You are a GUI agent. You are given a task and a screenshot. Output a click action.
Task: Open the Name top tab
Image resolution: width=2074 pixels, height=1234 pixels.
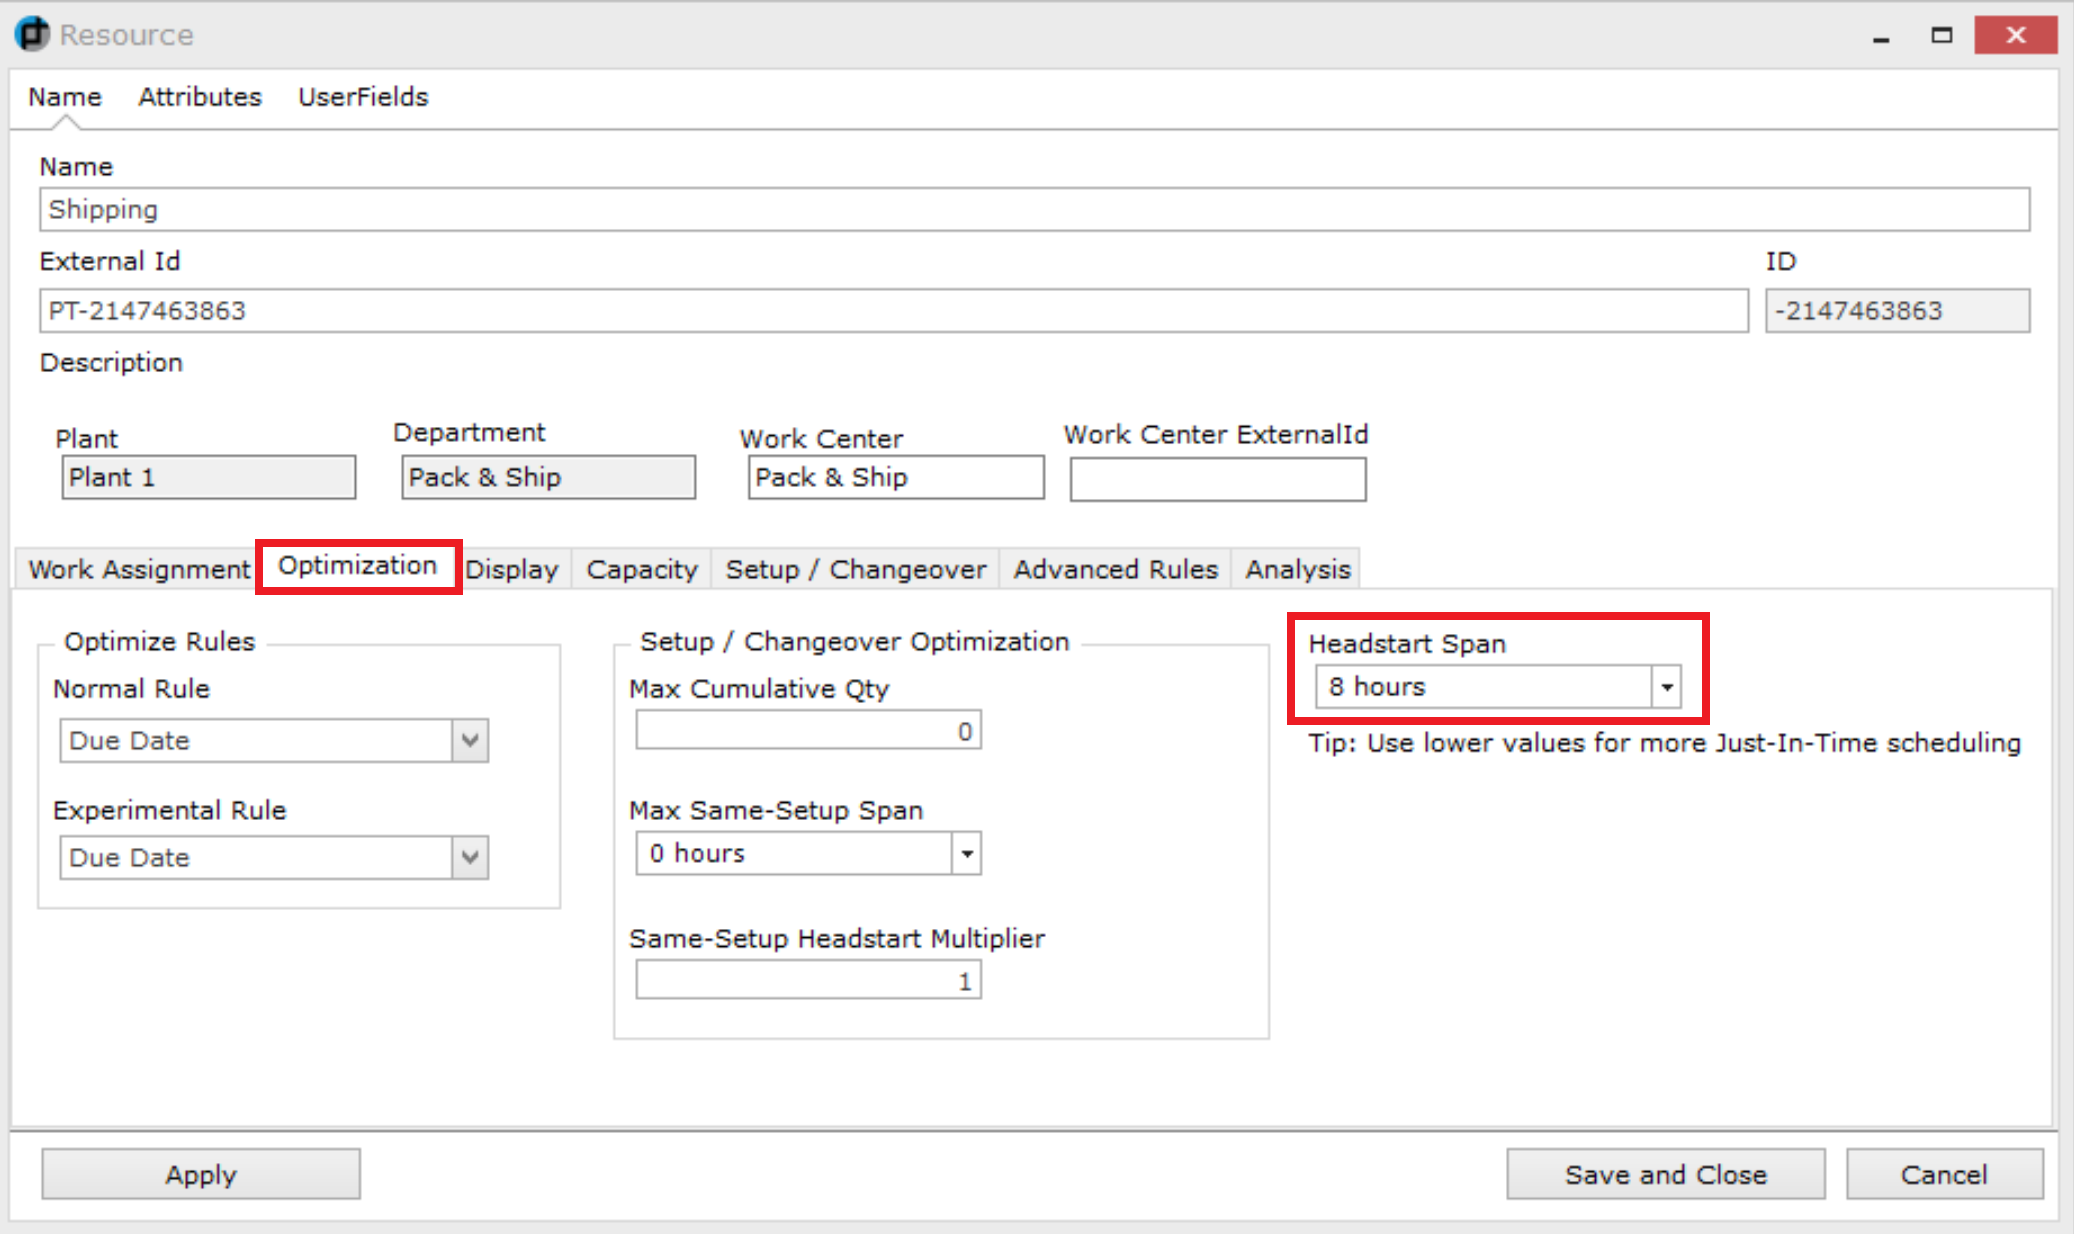pos(65,97)
